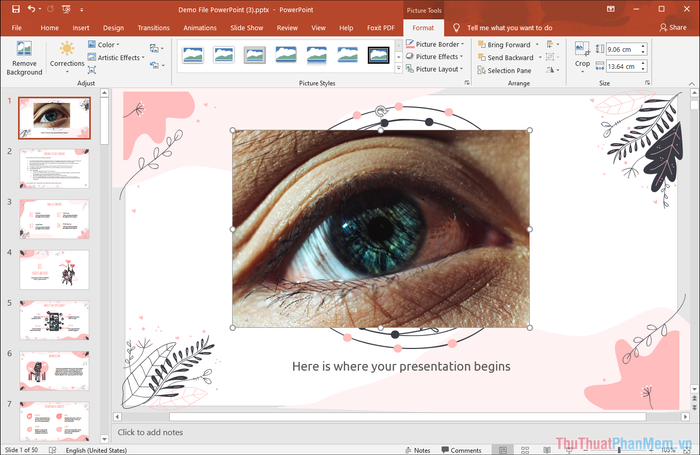Select slide 2 thumbnail
This screenshot has height=455, width=700.
(x=54, y=168)
